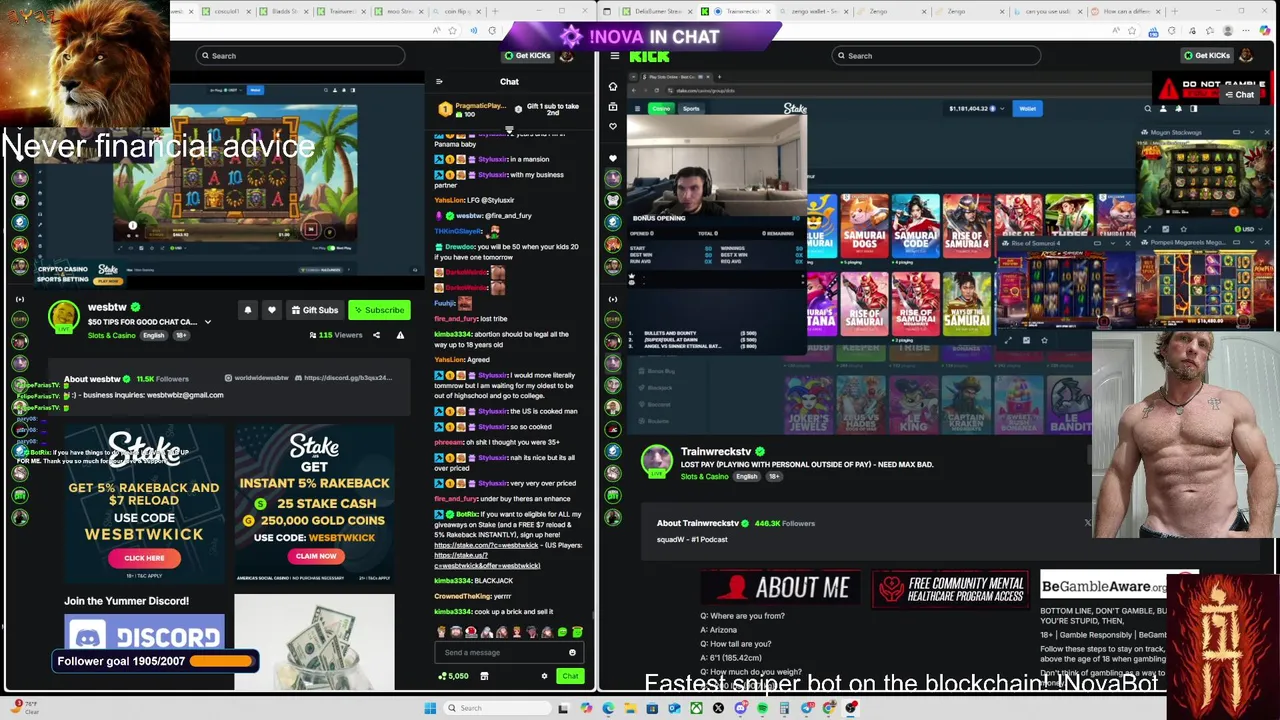This screenshot has width=1280, height=720.
Task: Click Get KICKs button in right window
Action: tap(1206, 56)
